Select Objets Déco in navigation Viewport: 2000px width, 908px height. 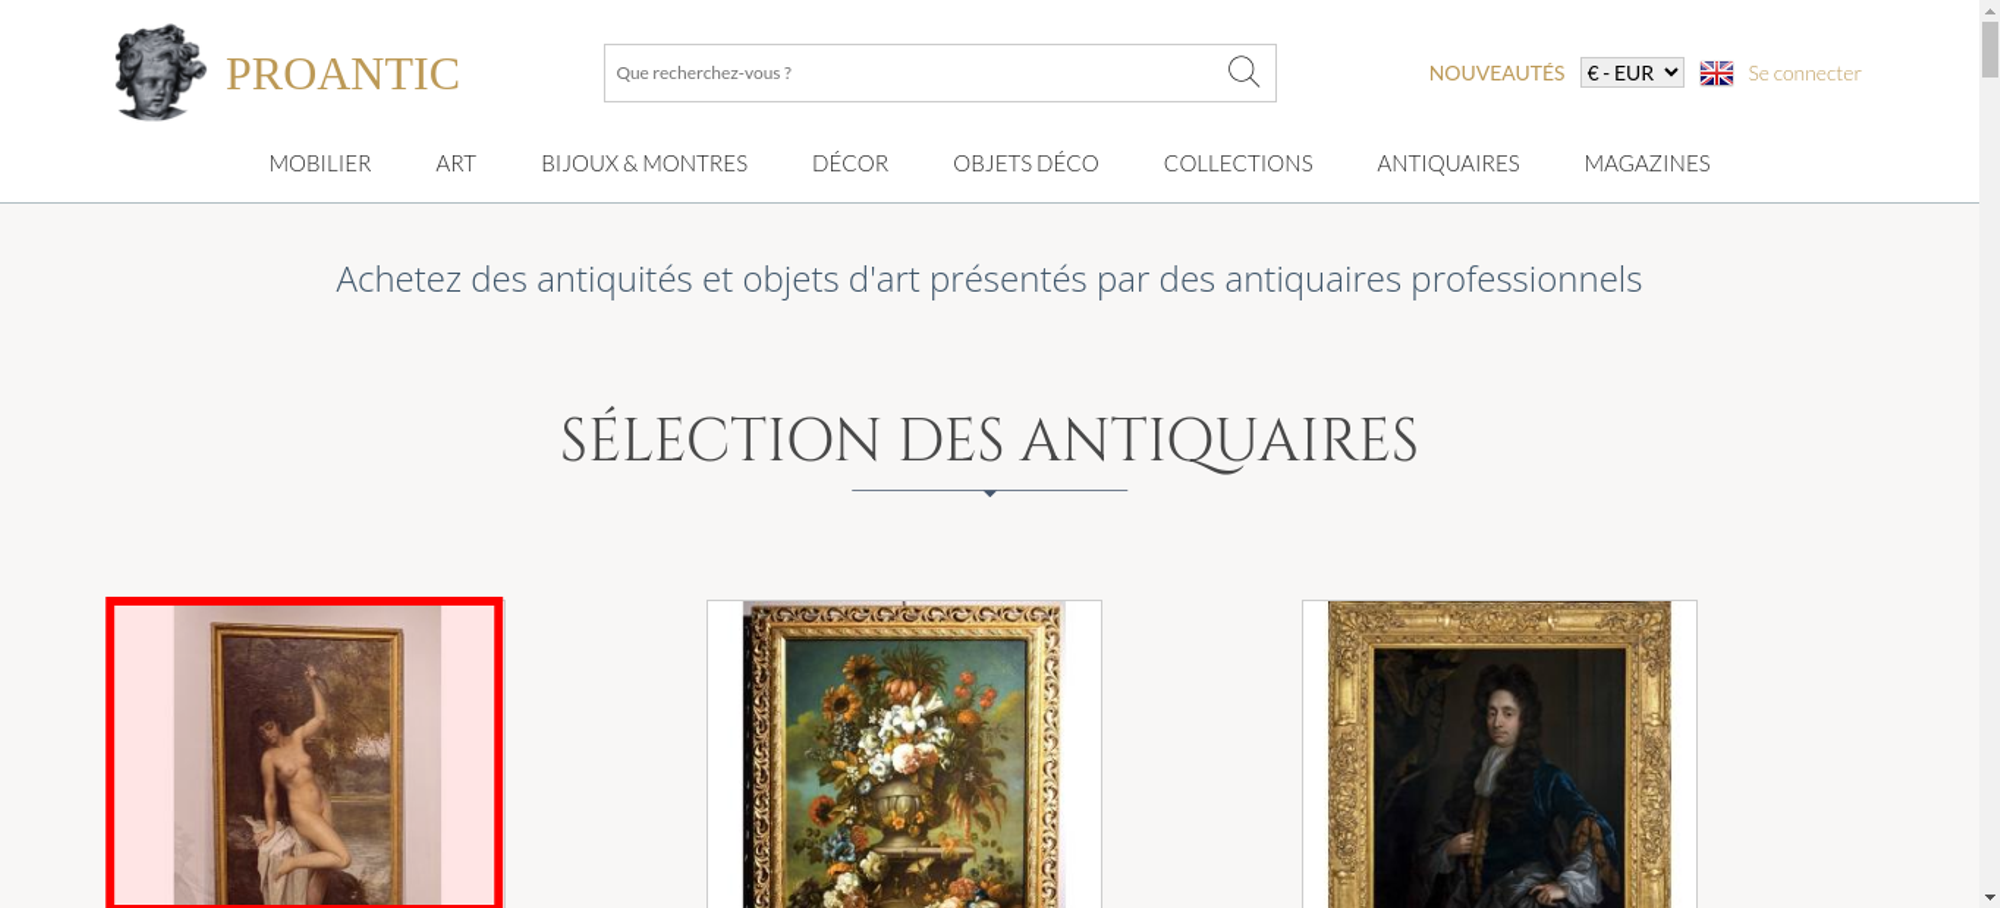(1026, 163)
